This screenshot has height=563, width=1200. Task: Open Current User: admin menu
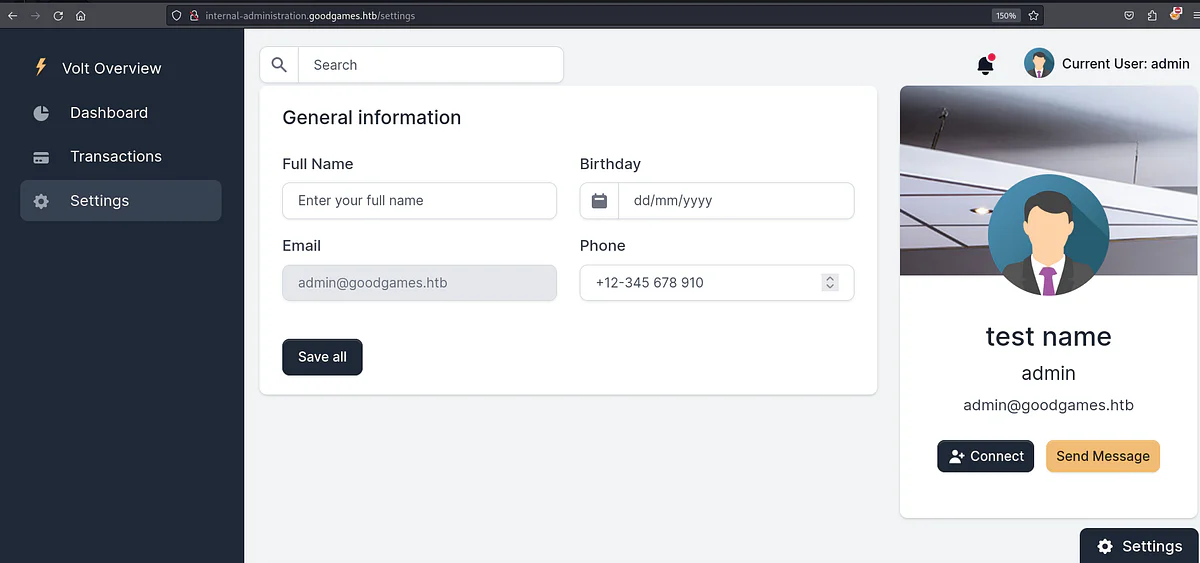(1106, 64)
